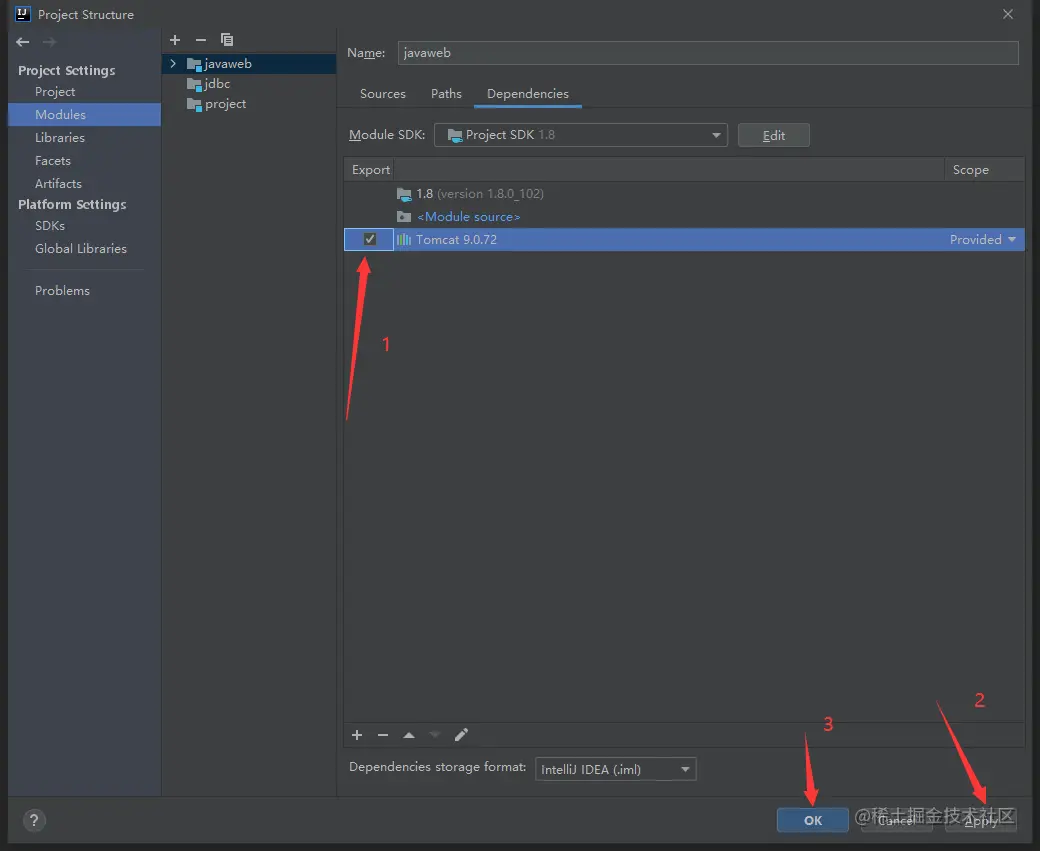Open the Problems section
The height and width of the screenshot is (851, 1040).
click(x=62, y=291)
